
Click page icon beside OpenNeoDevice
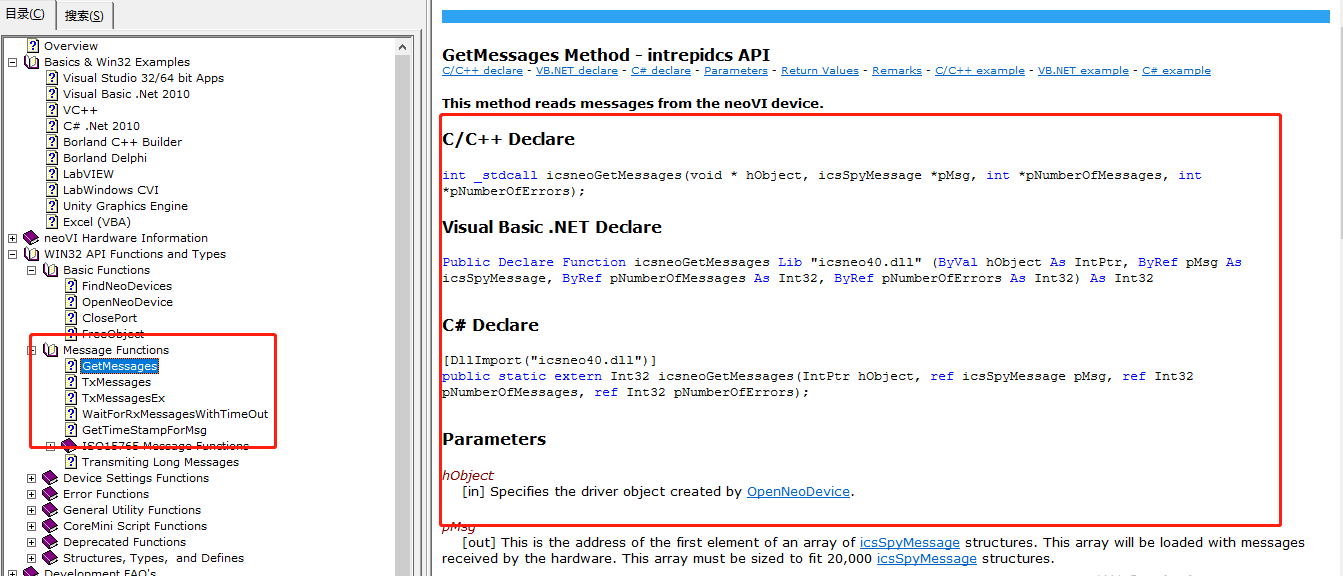71,302
